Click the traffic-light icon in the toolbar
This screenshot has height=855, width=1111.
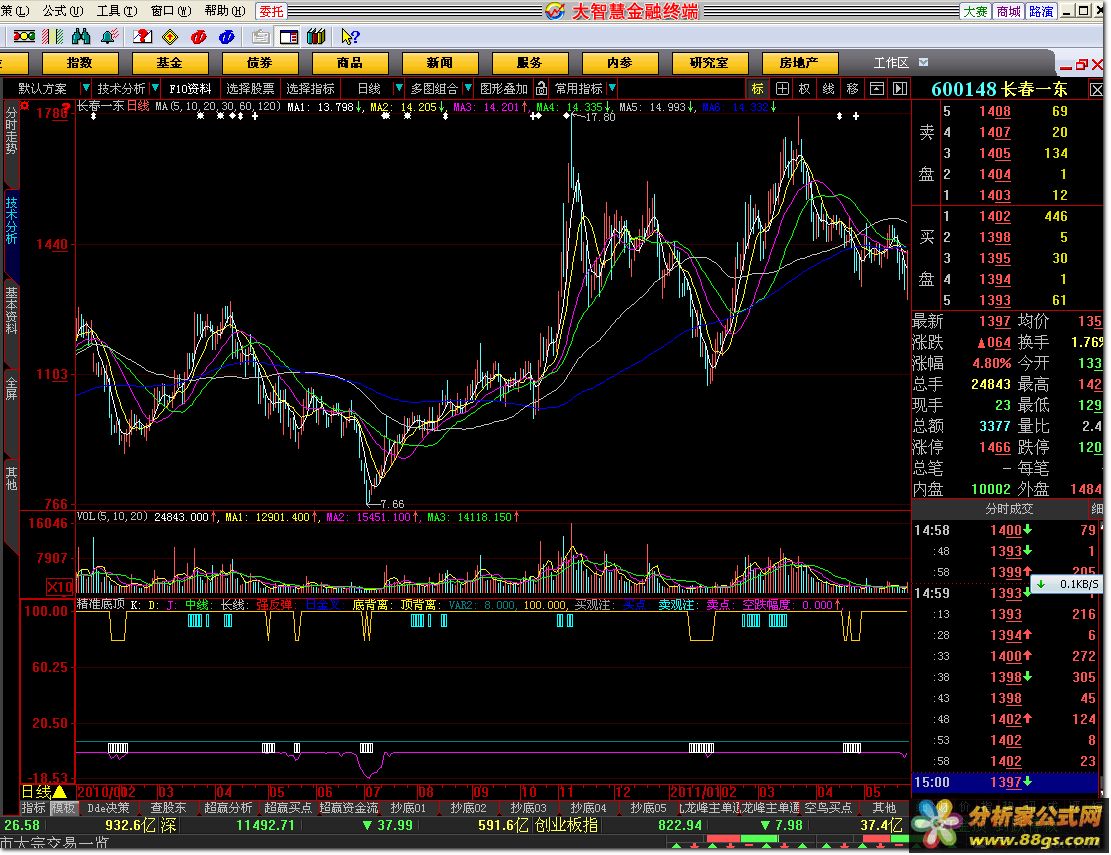pyautogui.click(x=24, y=36)
